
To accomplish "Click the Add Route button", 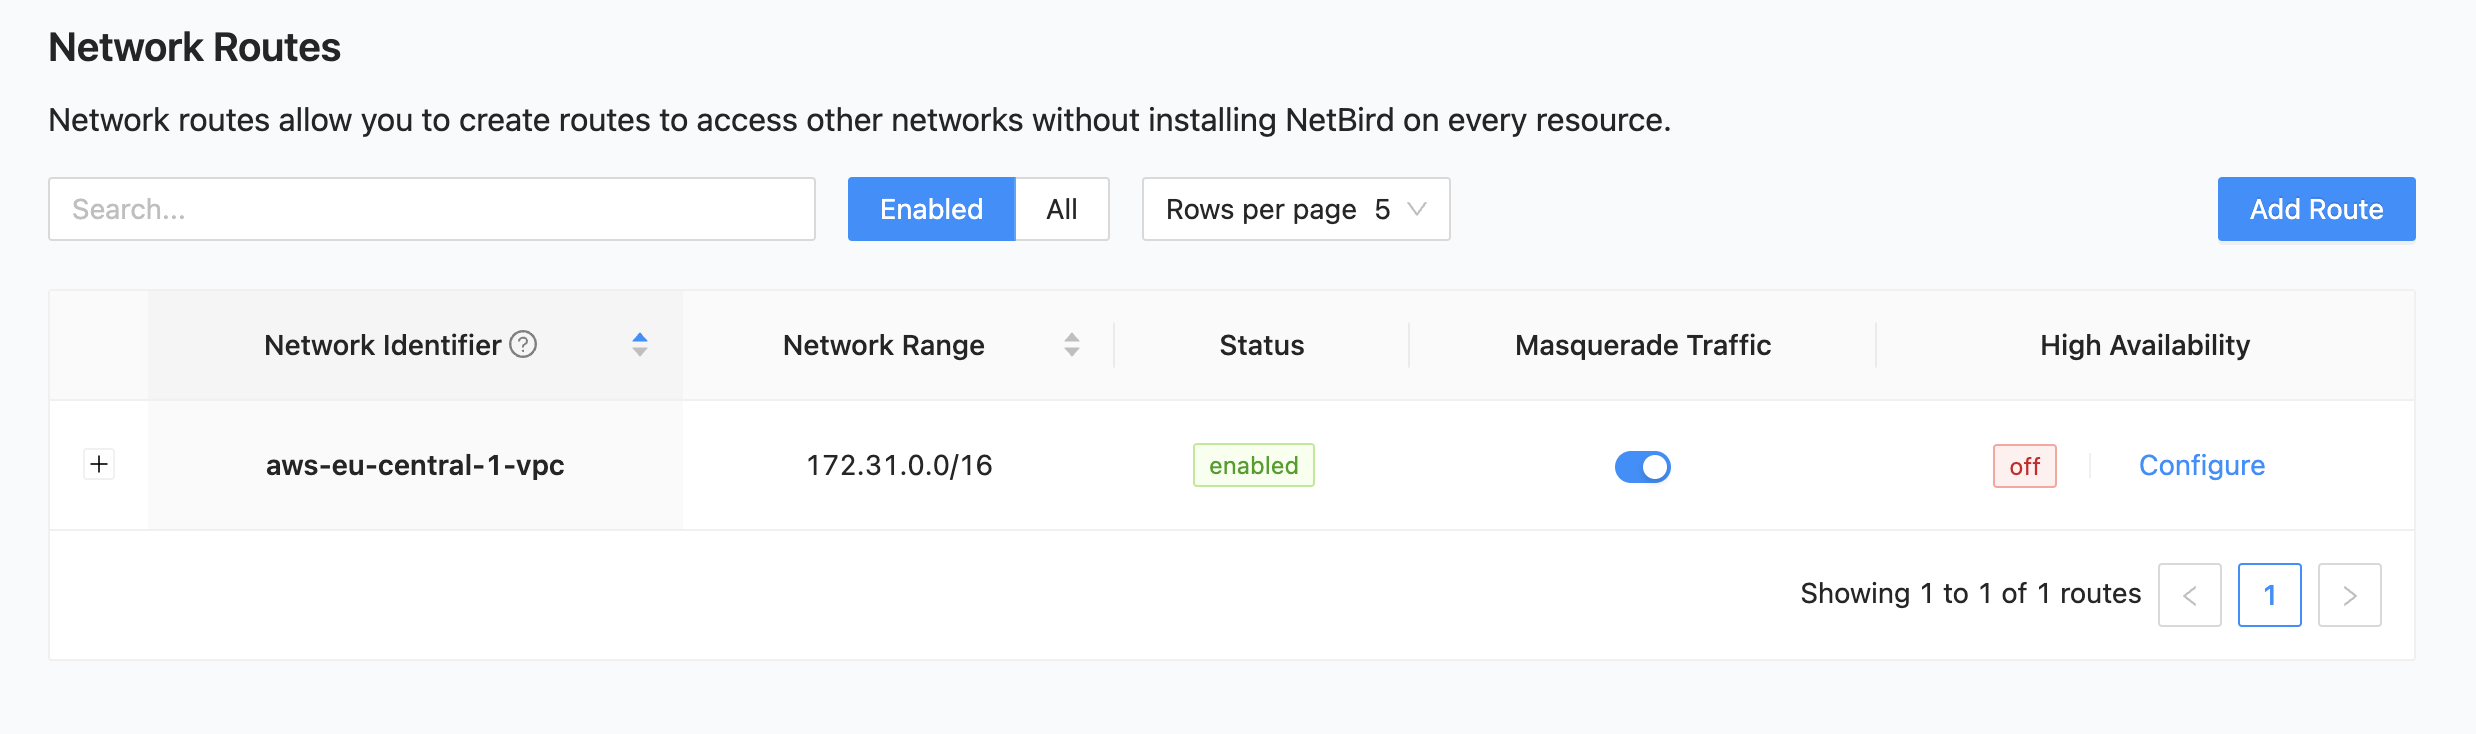I will 2316,209.
